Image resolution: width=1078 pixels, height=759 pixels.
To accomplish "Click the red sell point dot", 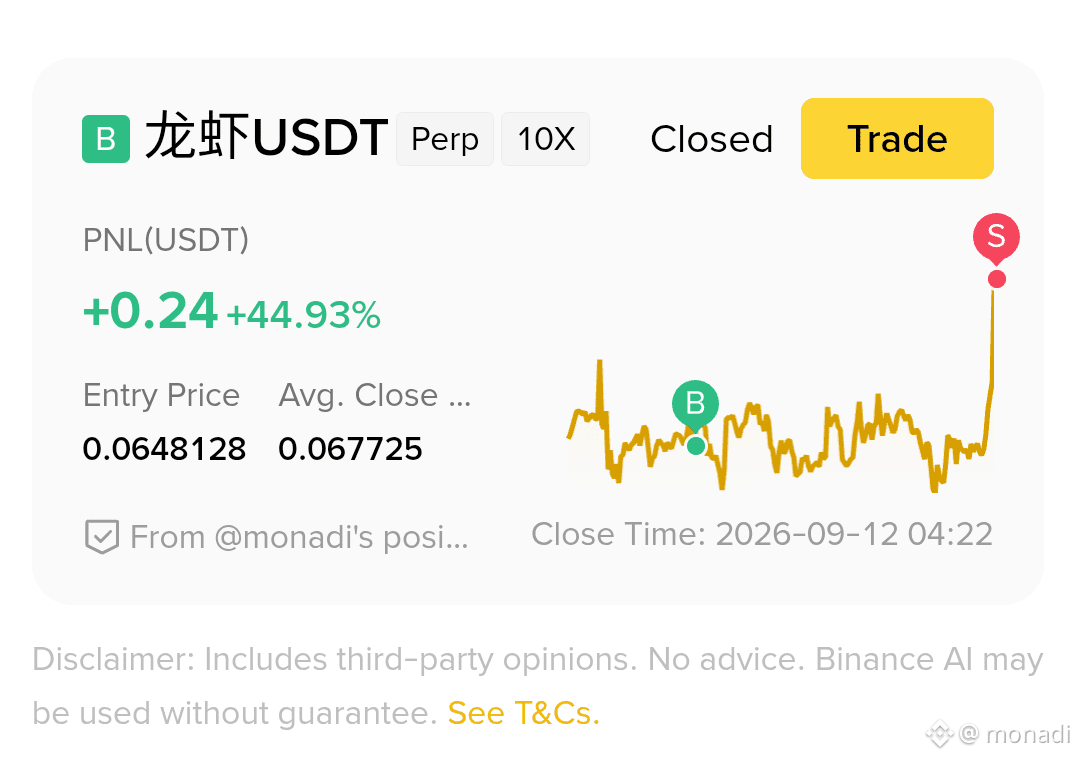I will point(997,279).
